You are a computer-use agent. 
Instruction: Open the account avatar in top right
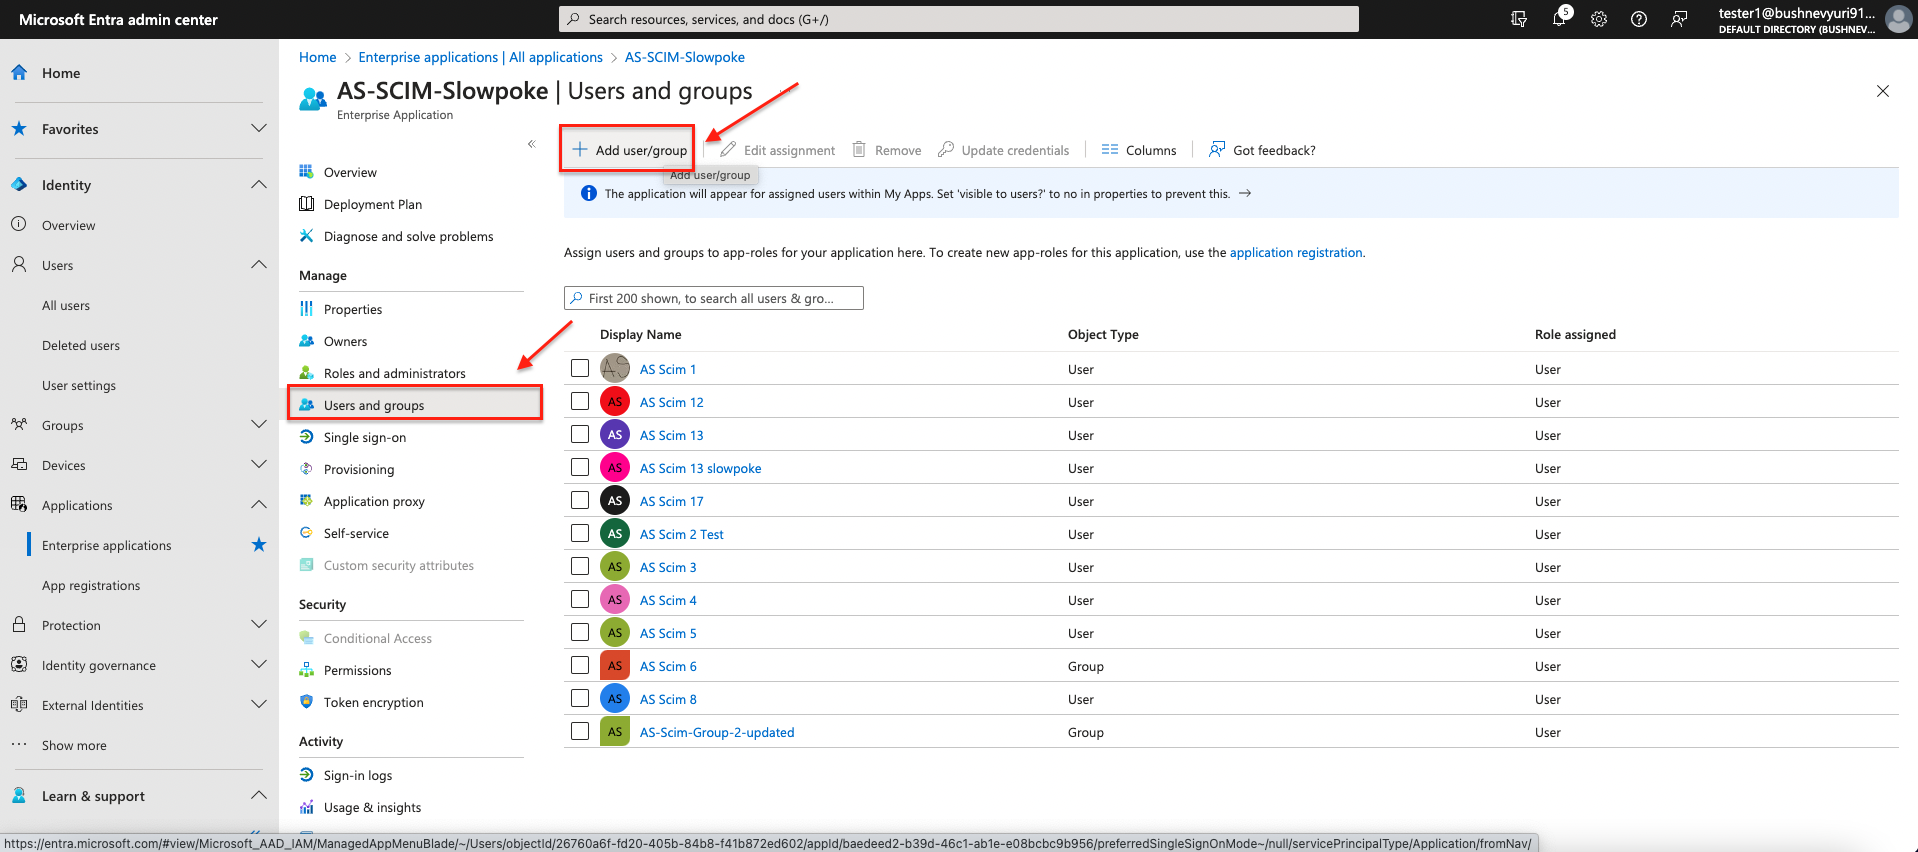coord(1898,19)
